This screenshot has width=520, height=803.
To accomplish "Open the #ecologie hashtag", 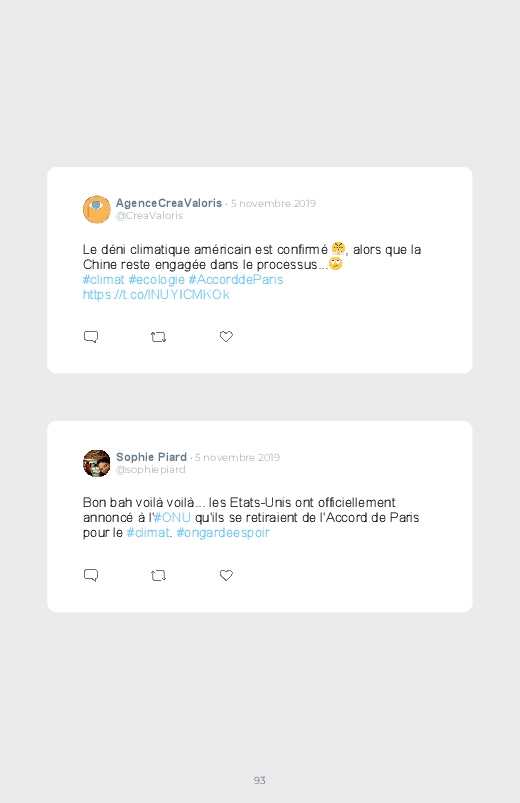I will pos(156,280).
